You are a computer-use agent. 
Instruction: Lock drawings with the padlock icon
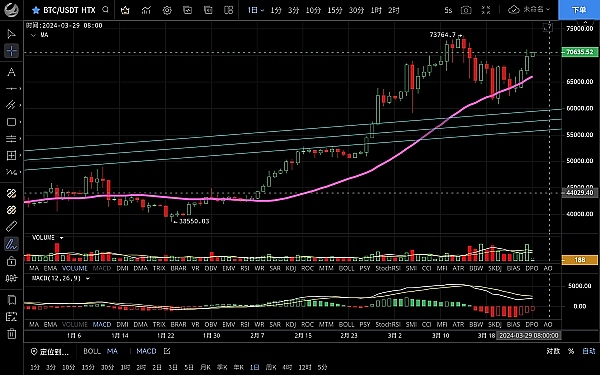[11, 261]
